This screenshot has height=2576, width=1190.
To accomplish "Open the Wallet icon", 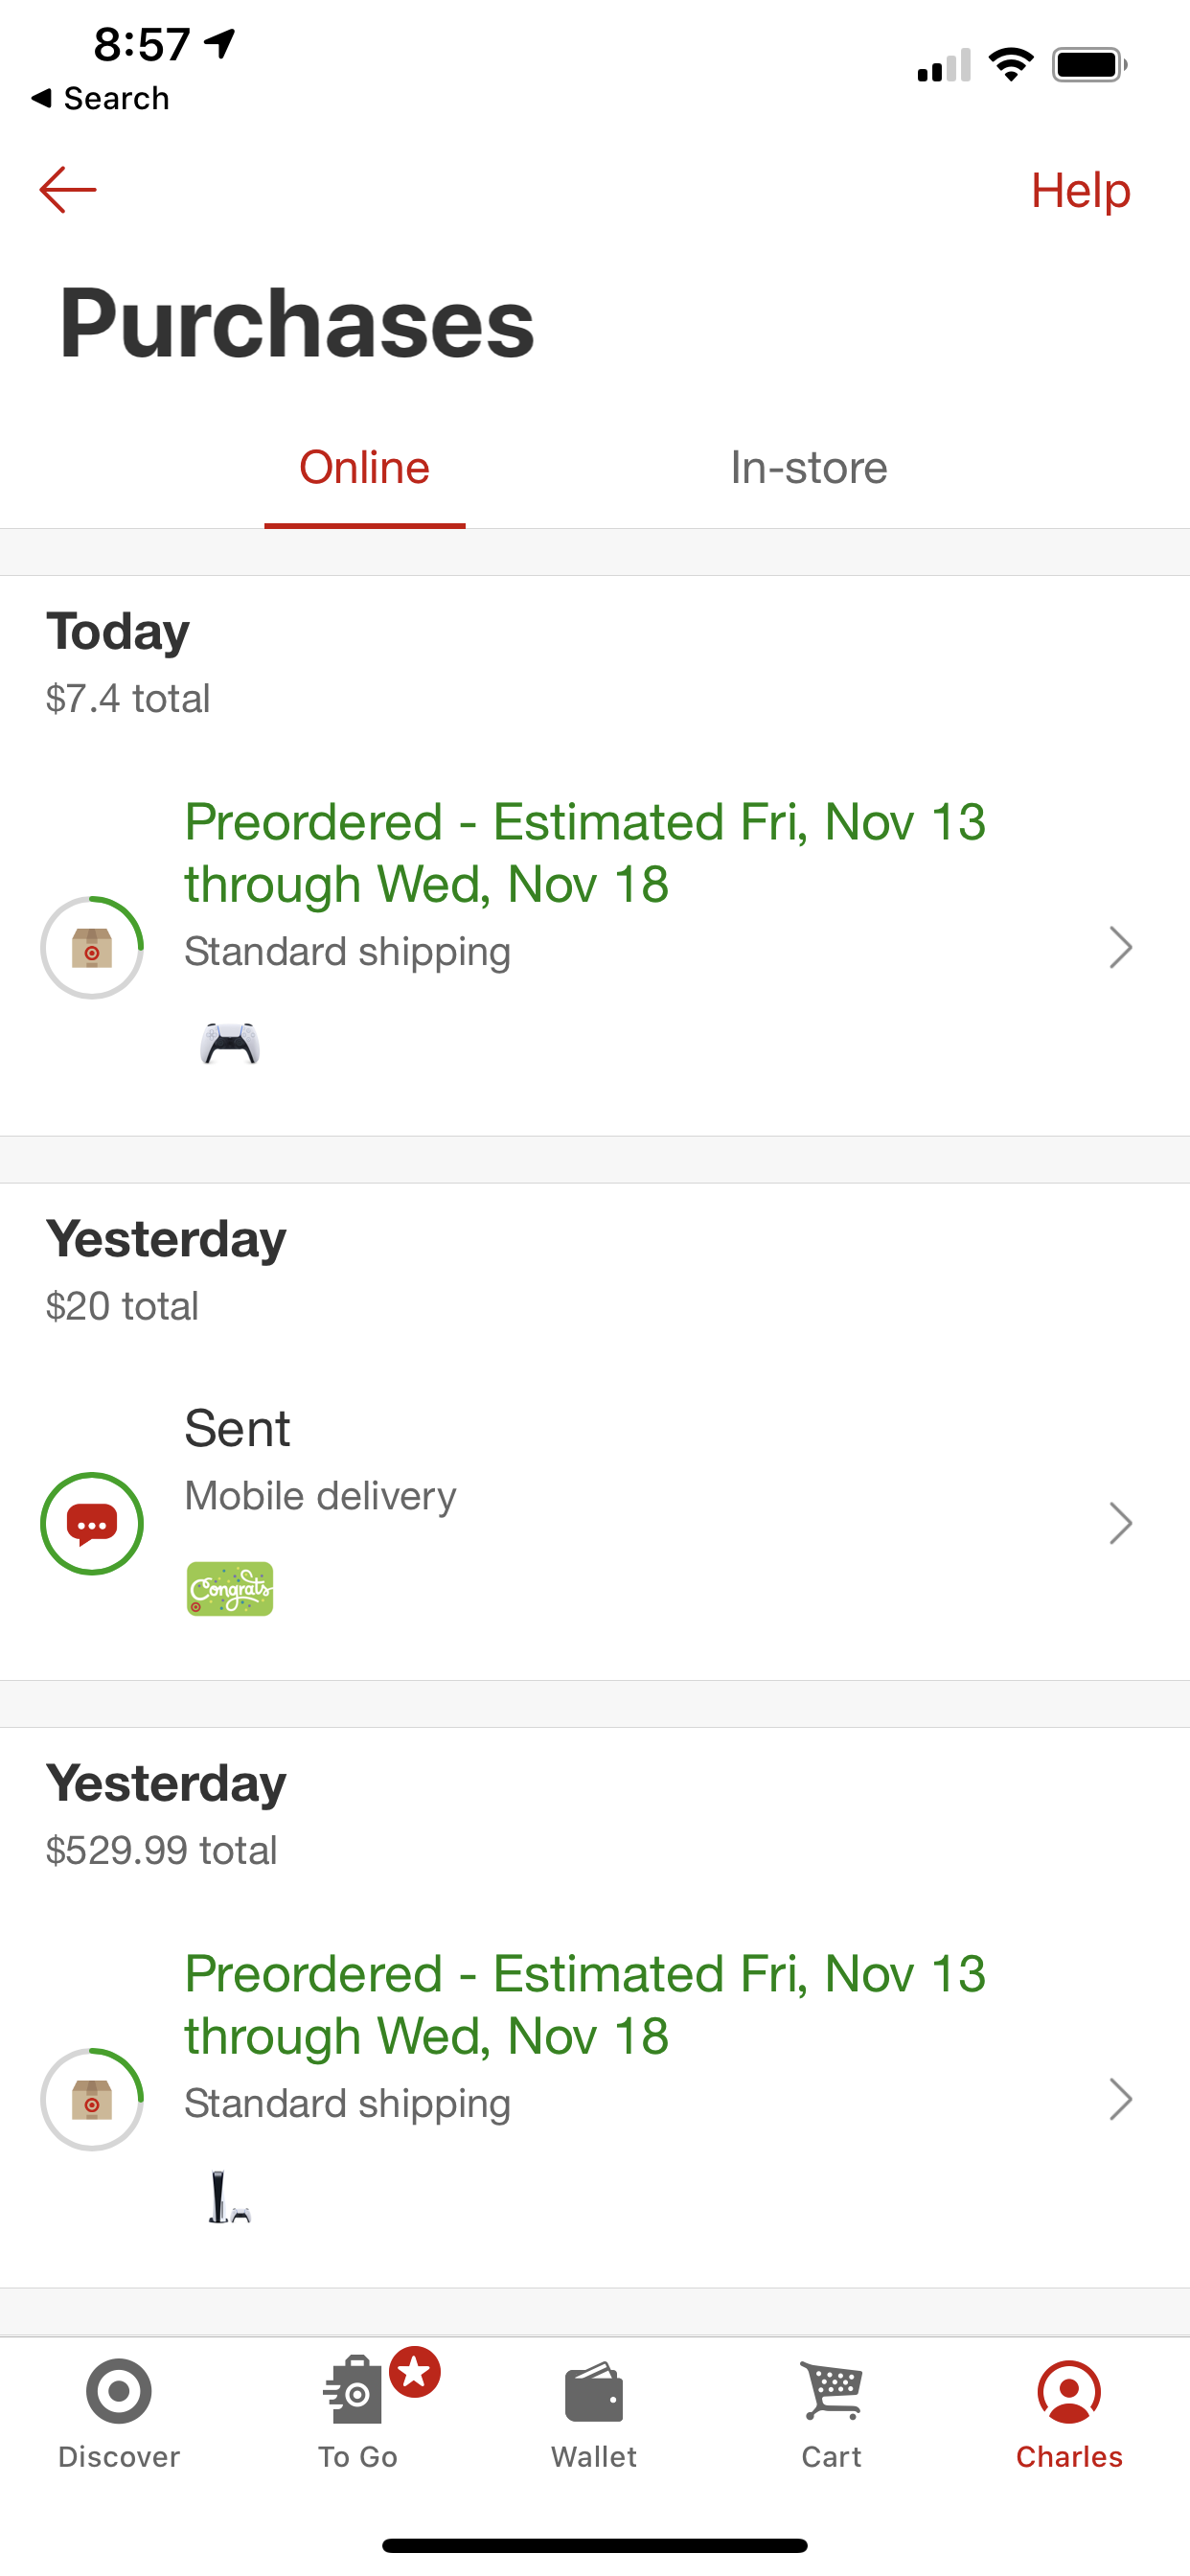I will [x=594, y=2394].
